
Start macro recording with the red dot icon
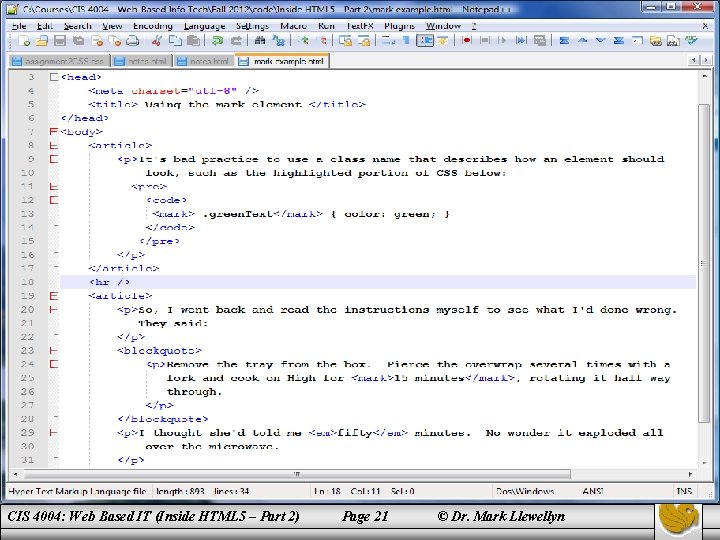467,41
